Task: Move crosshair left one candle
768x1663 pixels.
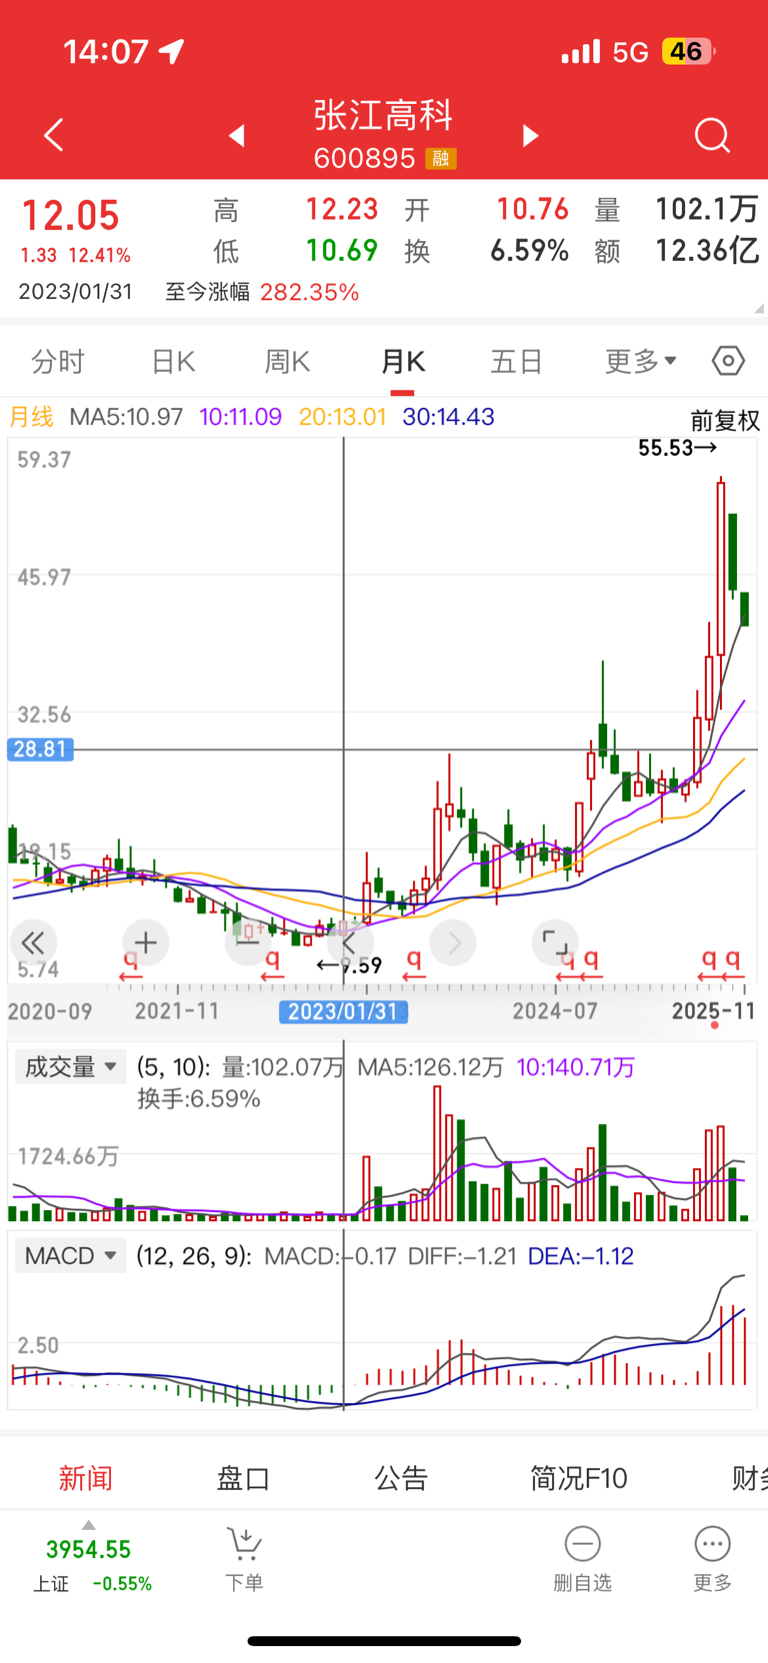Action: tap(349, 942)
